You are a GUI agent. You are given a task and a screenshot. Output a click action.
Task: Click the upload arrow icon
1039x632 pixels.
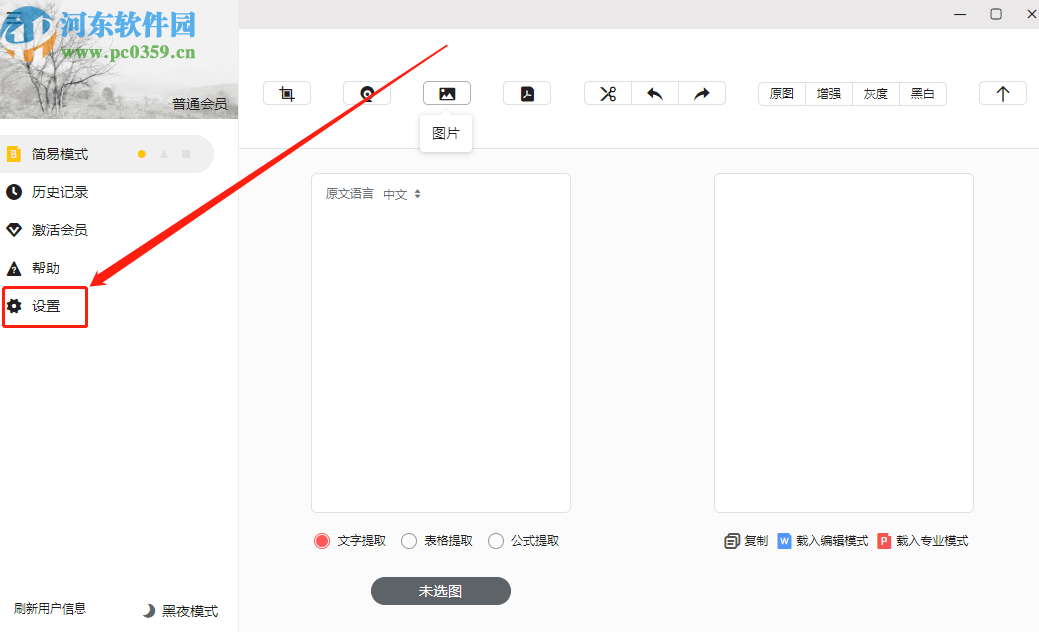(1002, 92)
